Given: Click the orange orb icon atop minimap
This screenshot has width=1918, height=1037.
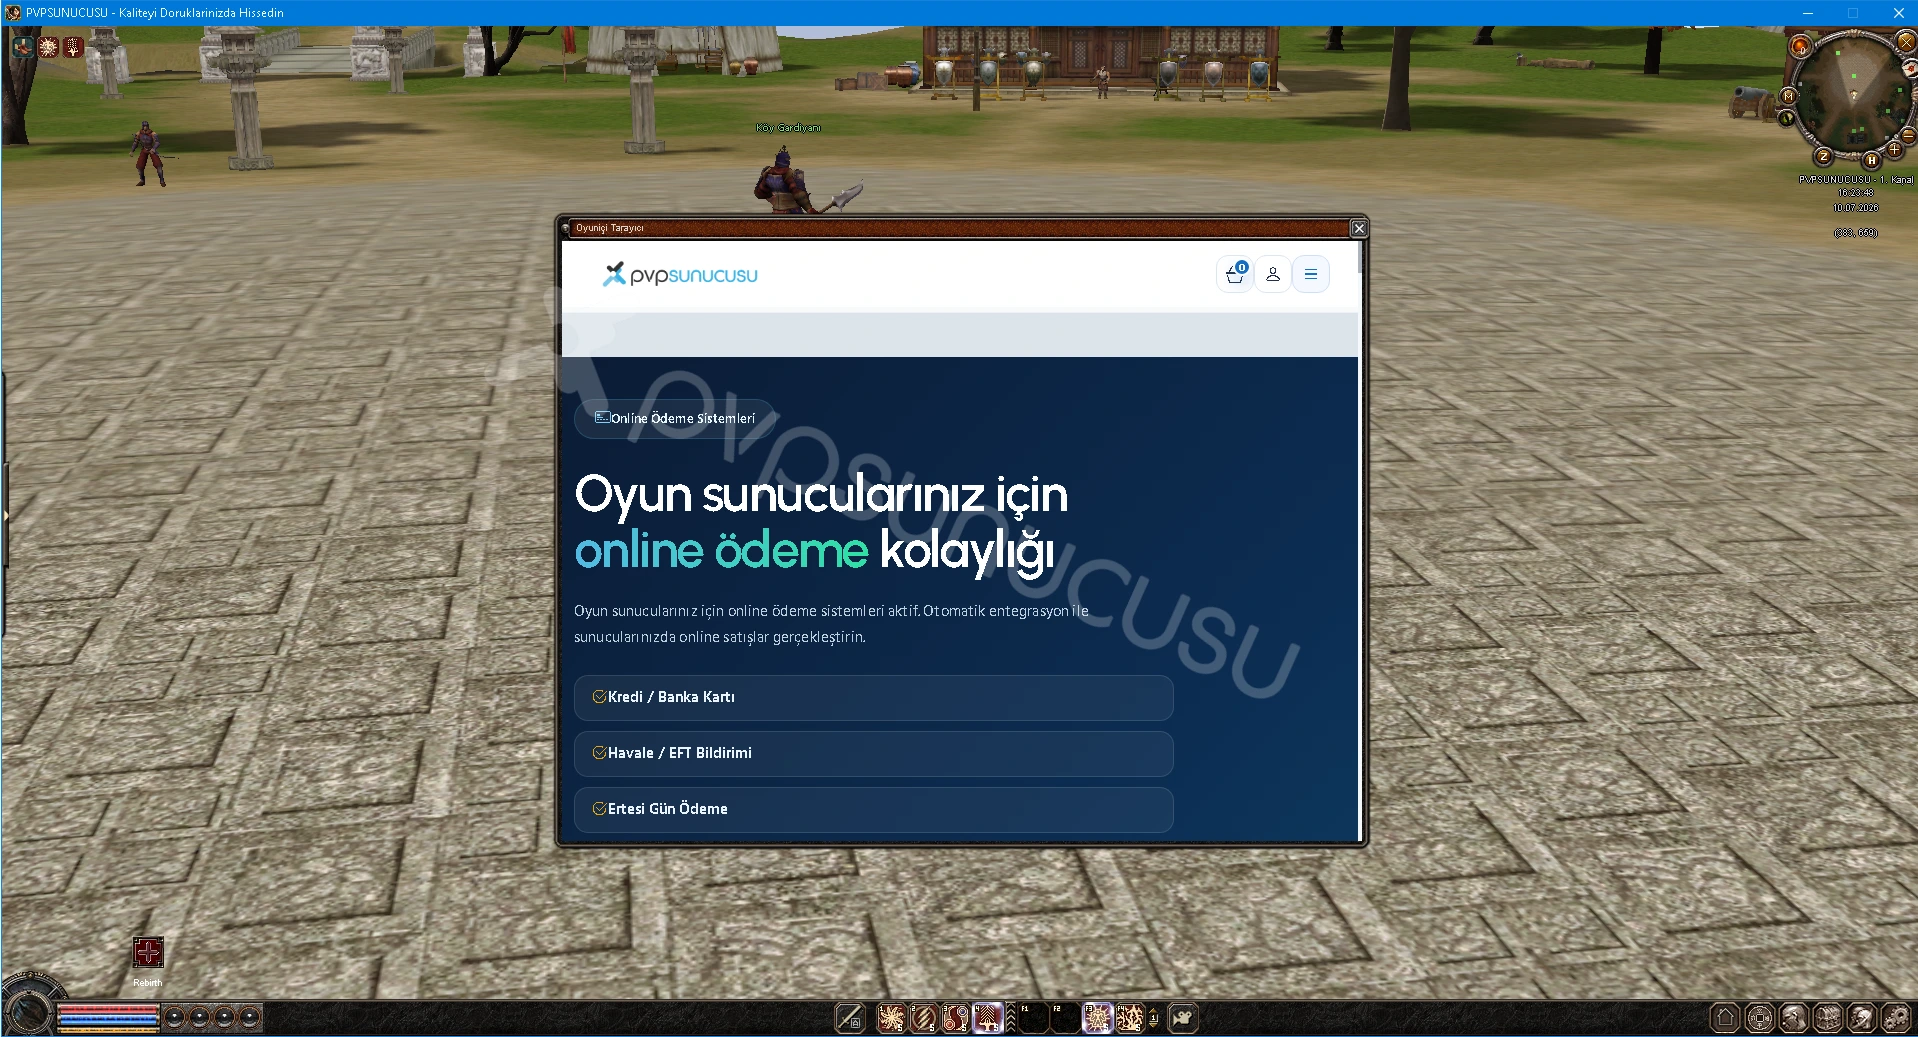Looking at the screenshot, I should point(1800,46).
